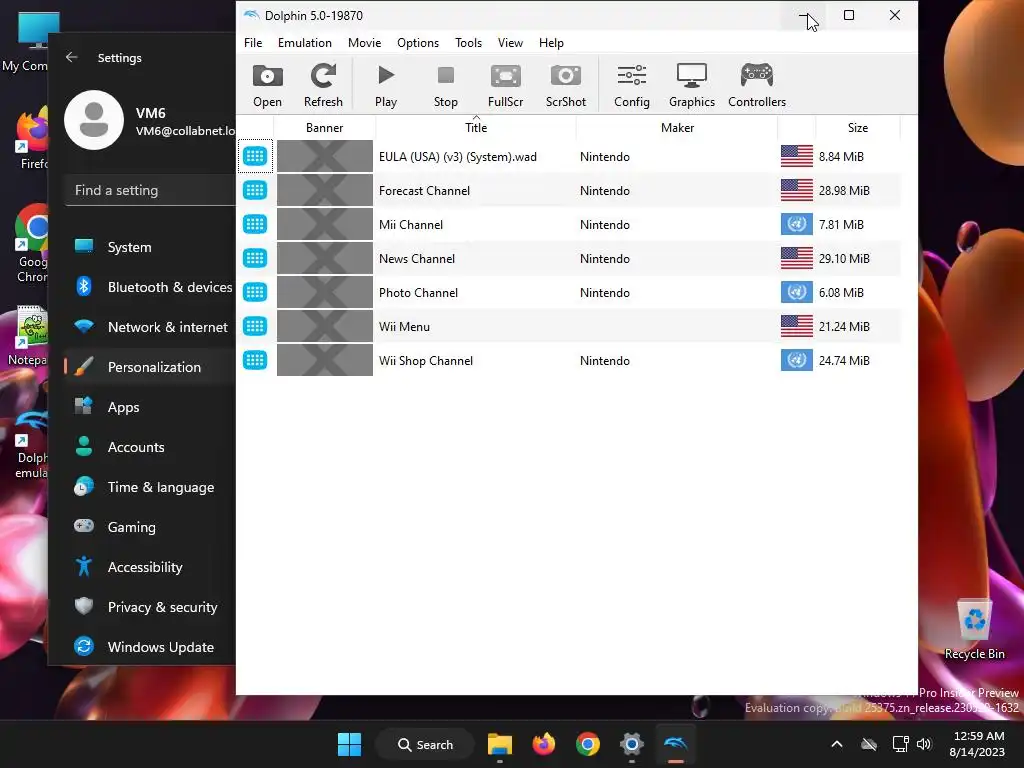The image size is (1024, 768).
Task: Click the platform icon of EULA row
Action: pos(255,156)
